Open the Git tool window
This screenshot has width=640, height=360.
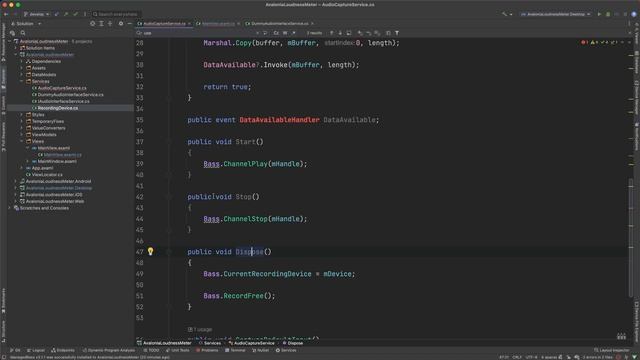[15, 350]
